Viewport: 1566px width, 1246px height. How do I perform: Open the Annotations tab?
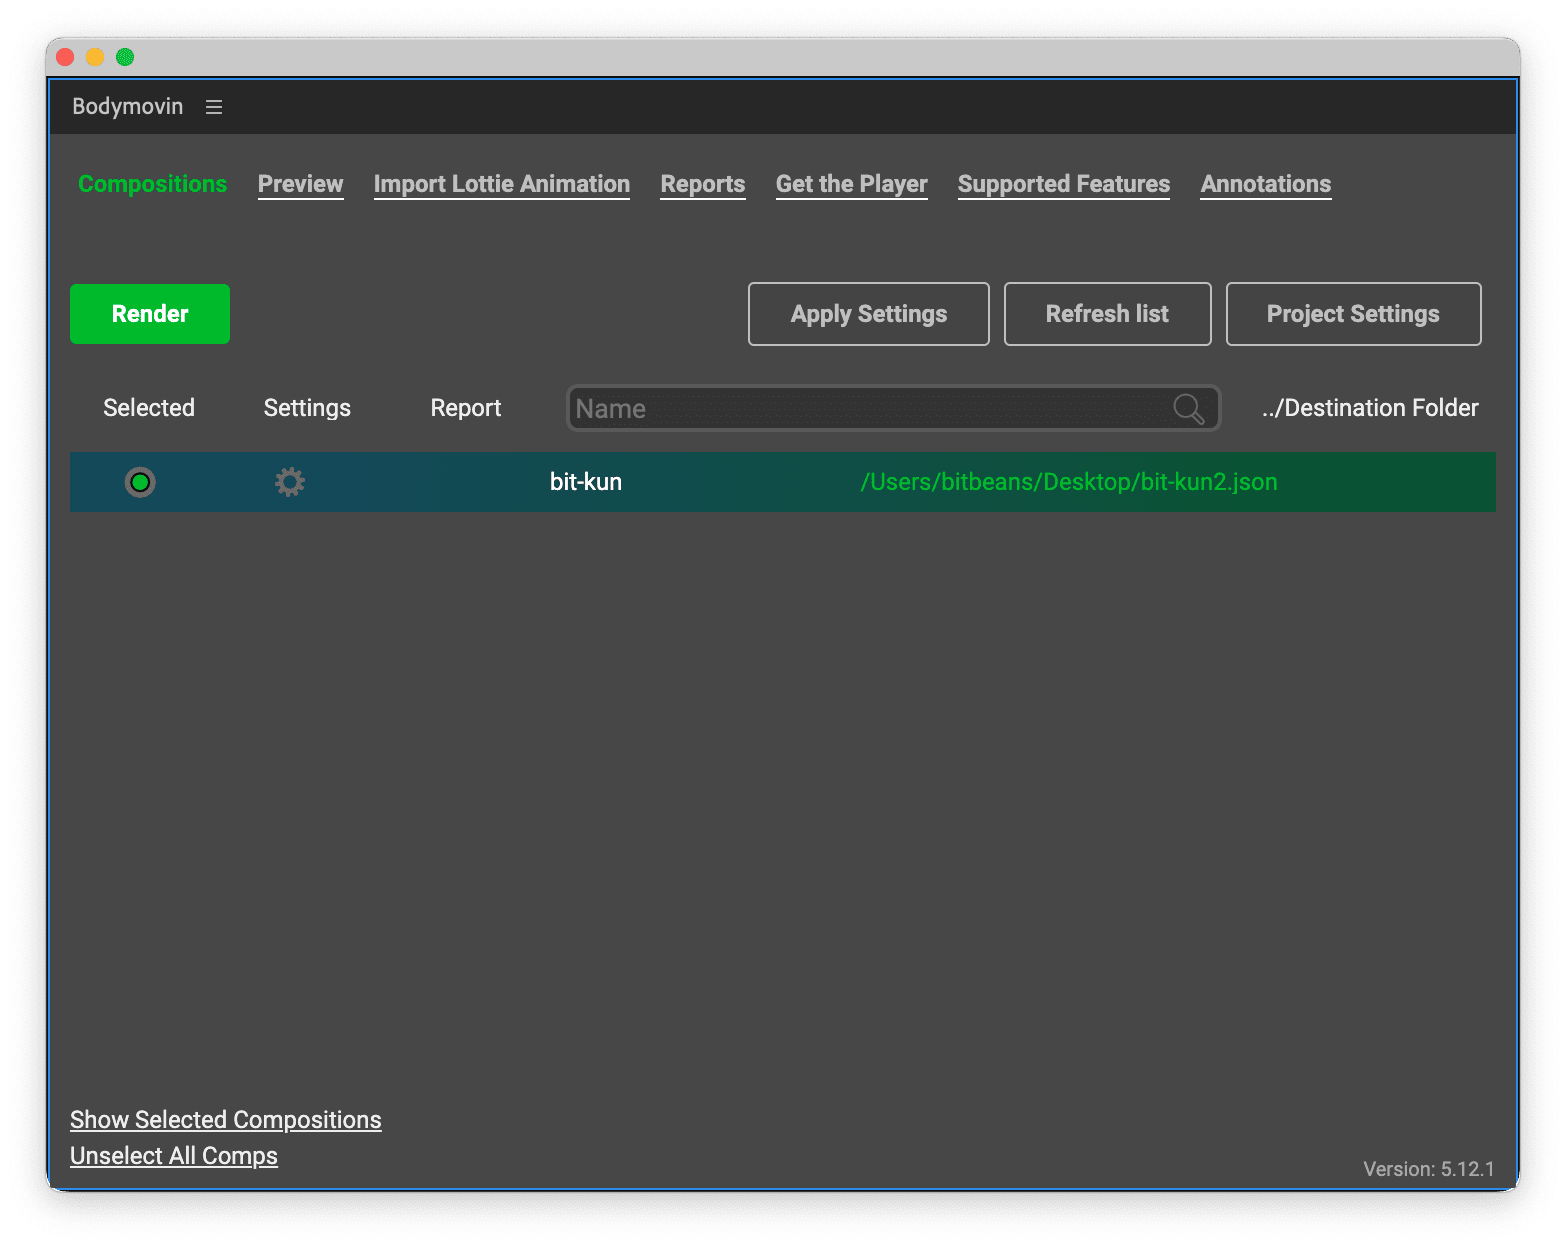coord(1265,184)
